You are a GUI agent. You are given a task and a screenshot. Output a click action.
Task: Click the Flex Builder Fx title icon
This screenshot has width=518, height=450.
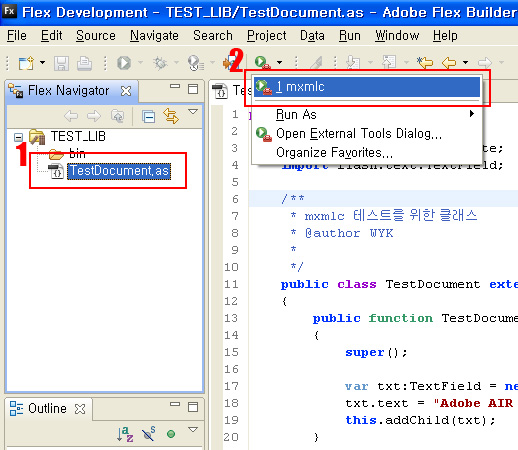pyautogui.click(x=9, y=12)
